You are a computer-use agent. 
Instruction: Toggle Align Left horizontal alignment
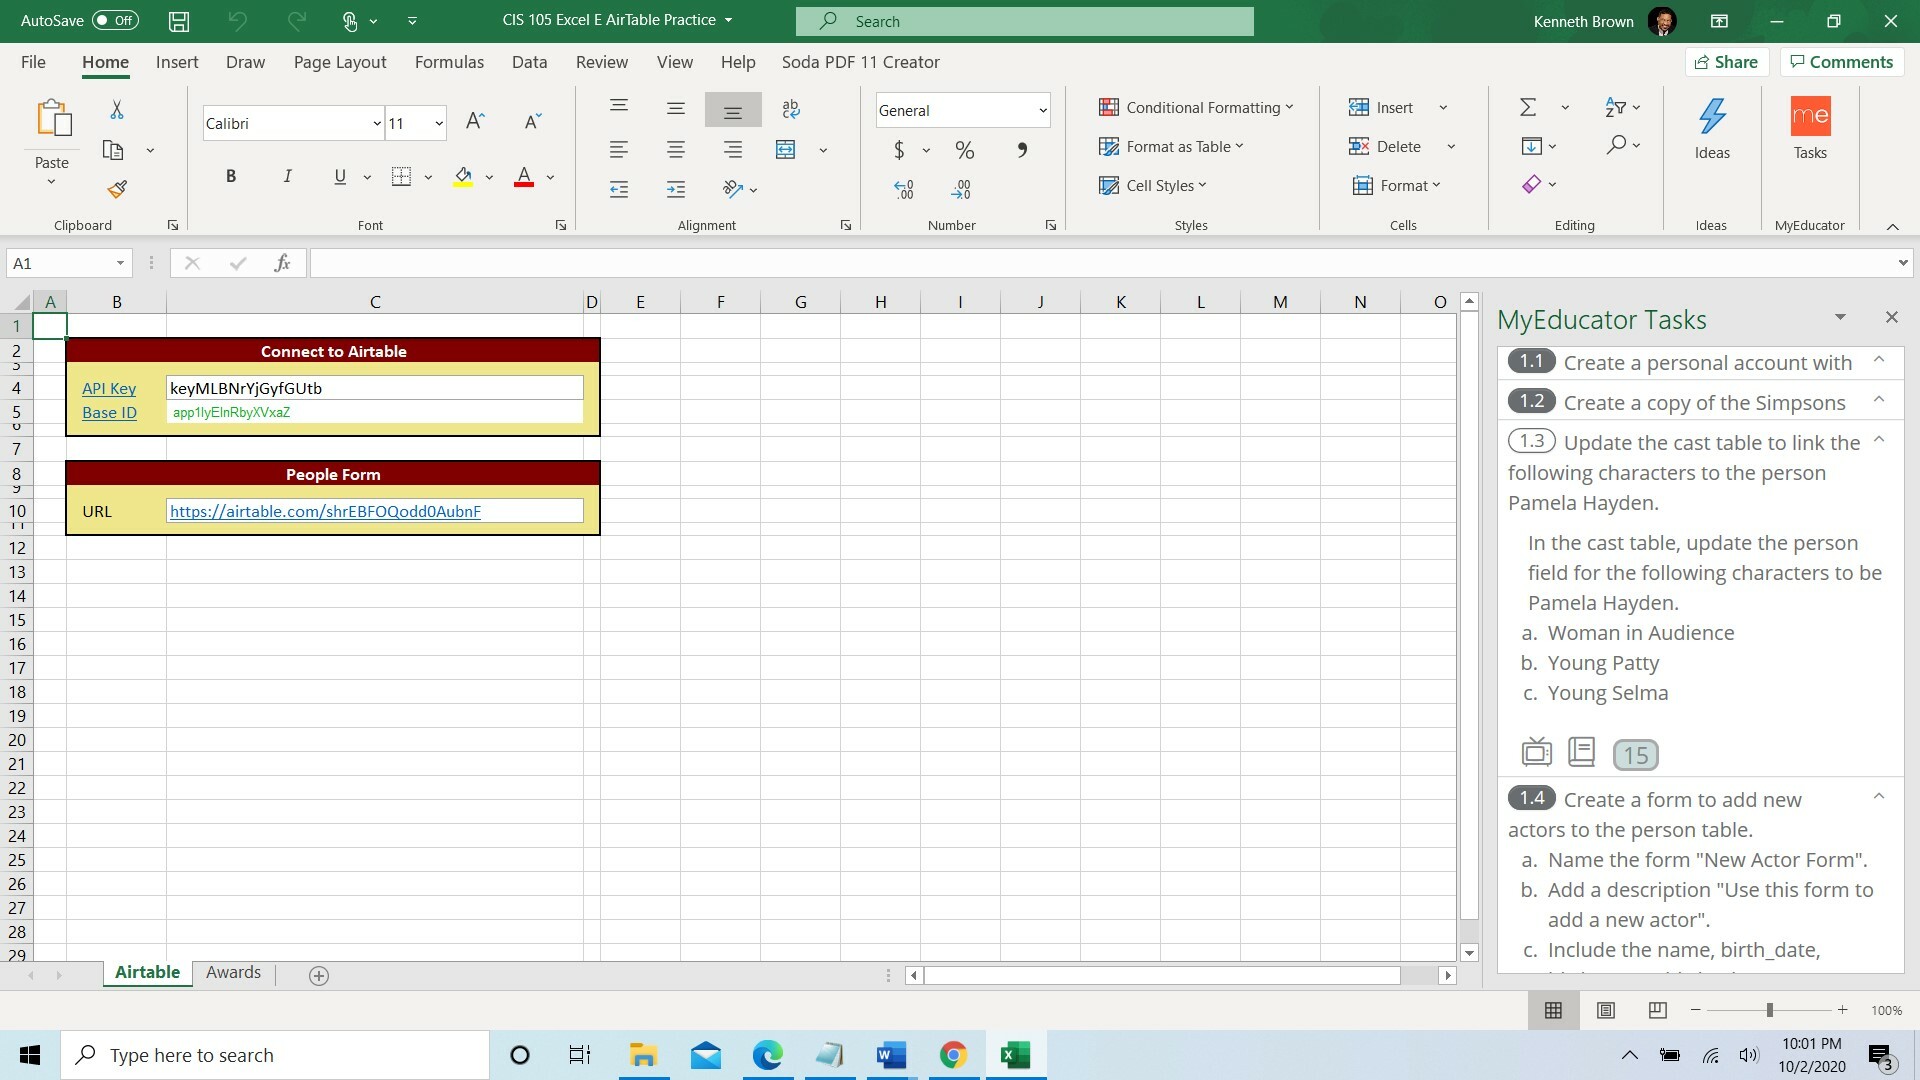pyautogui.click(x=619, y=150)
